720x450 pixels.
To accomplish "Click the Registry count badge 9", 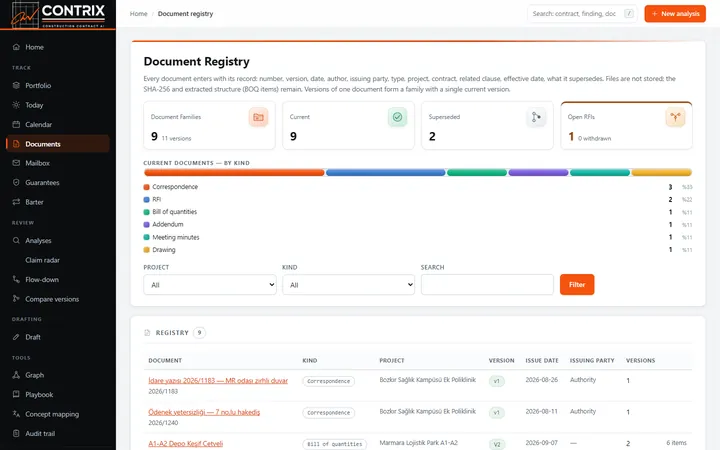I will (x=199, y=332).
